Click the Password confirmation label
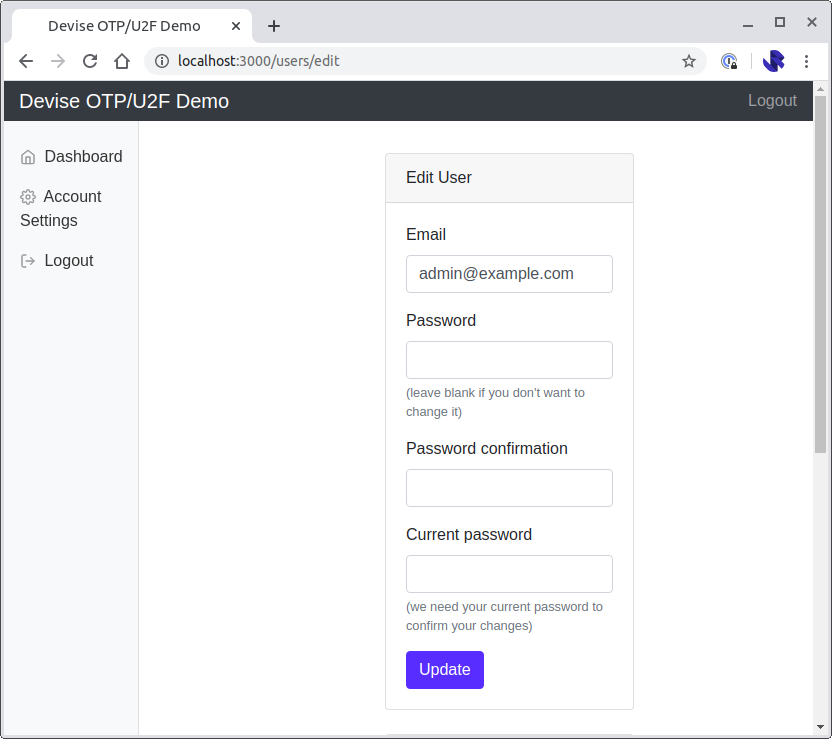Viewport: 832px width, 739px height. (x=487, y=448)
